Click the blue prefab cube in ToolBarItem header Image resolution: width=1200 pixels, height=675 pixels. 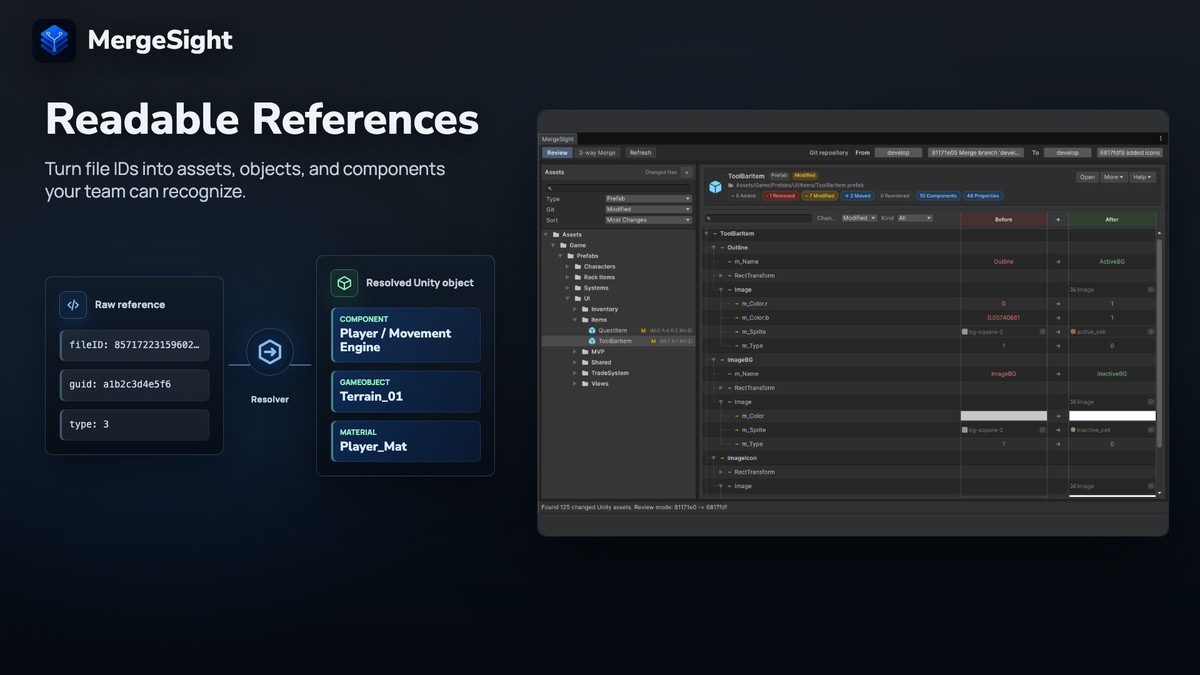tap(715, 187)
